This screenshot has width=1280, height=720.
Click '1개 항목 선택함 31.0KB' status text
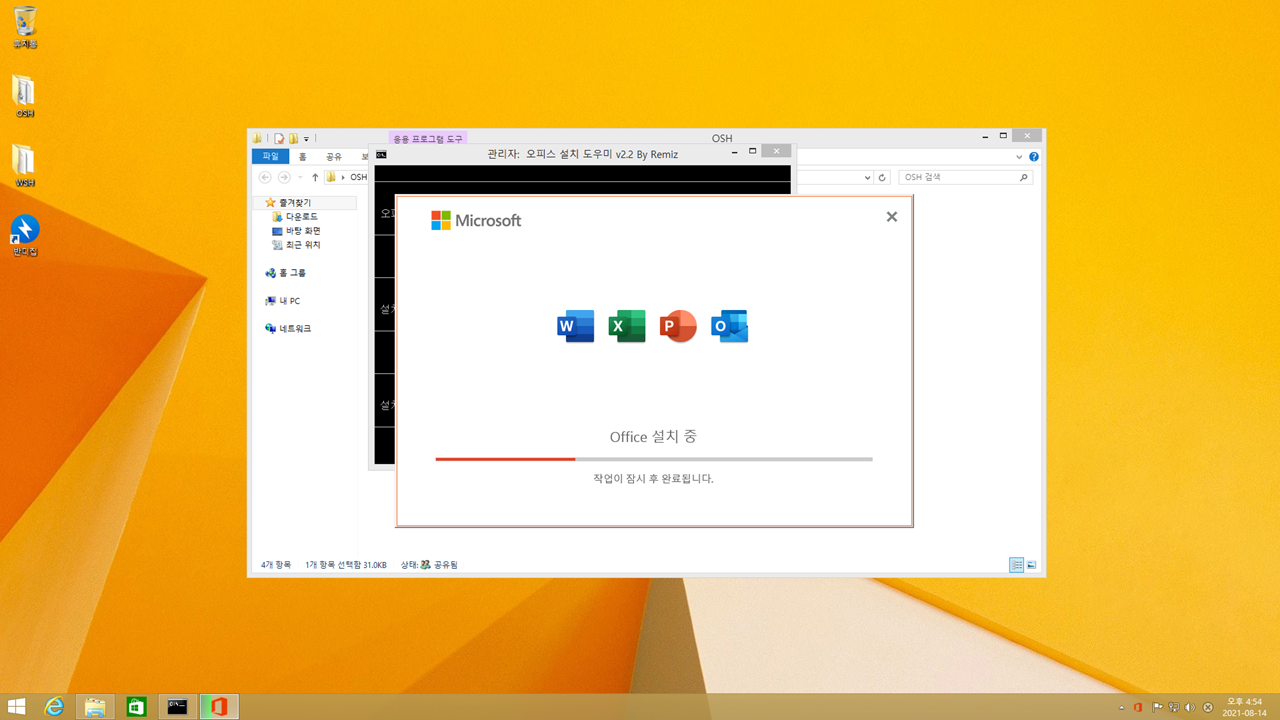(346, 565)
